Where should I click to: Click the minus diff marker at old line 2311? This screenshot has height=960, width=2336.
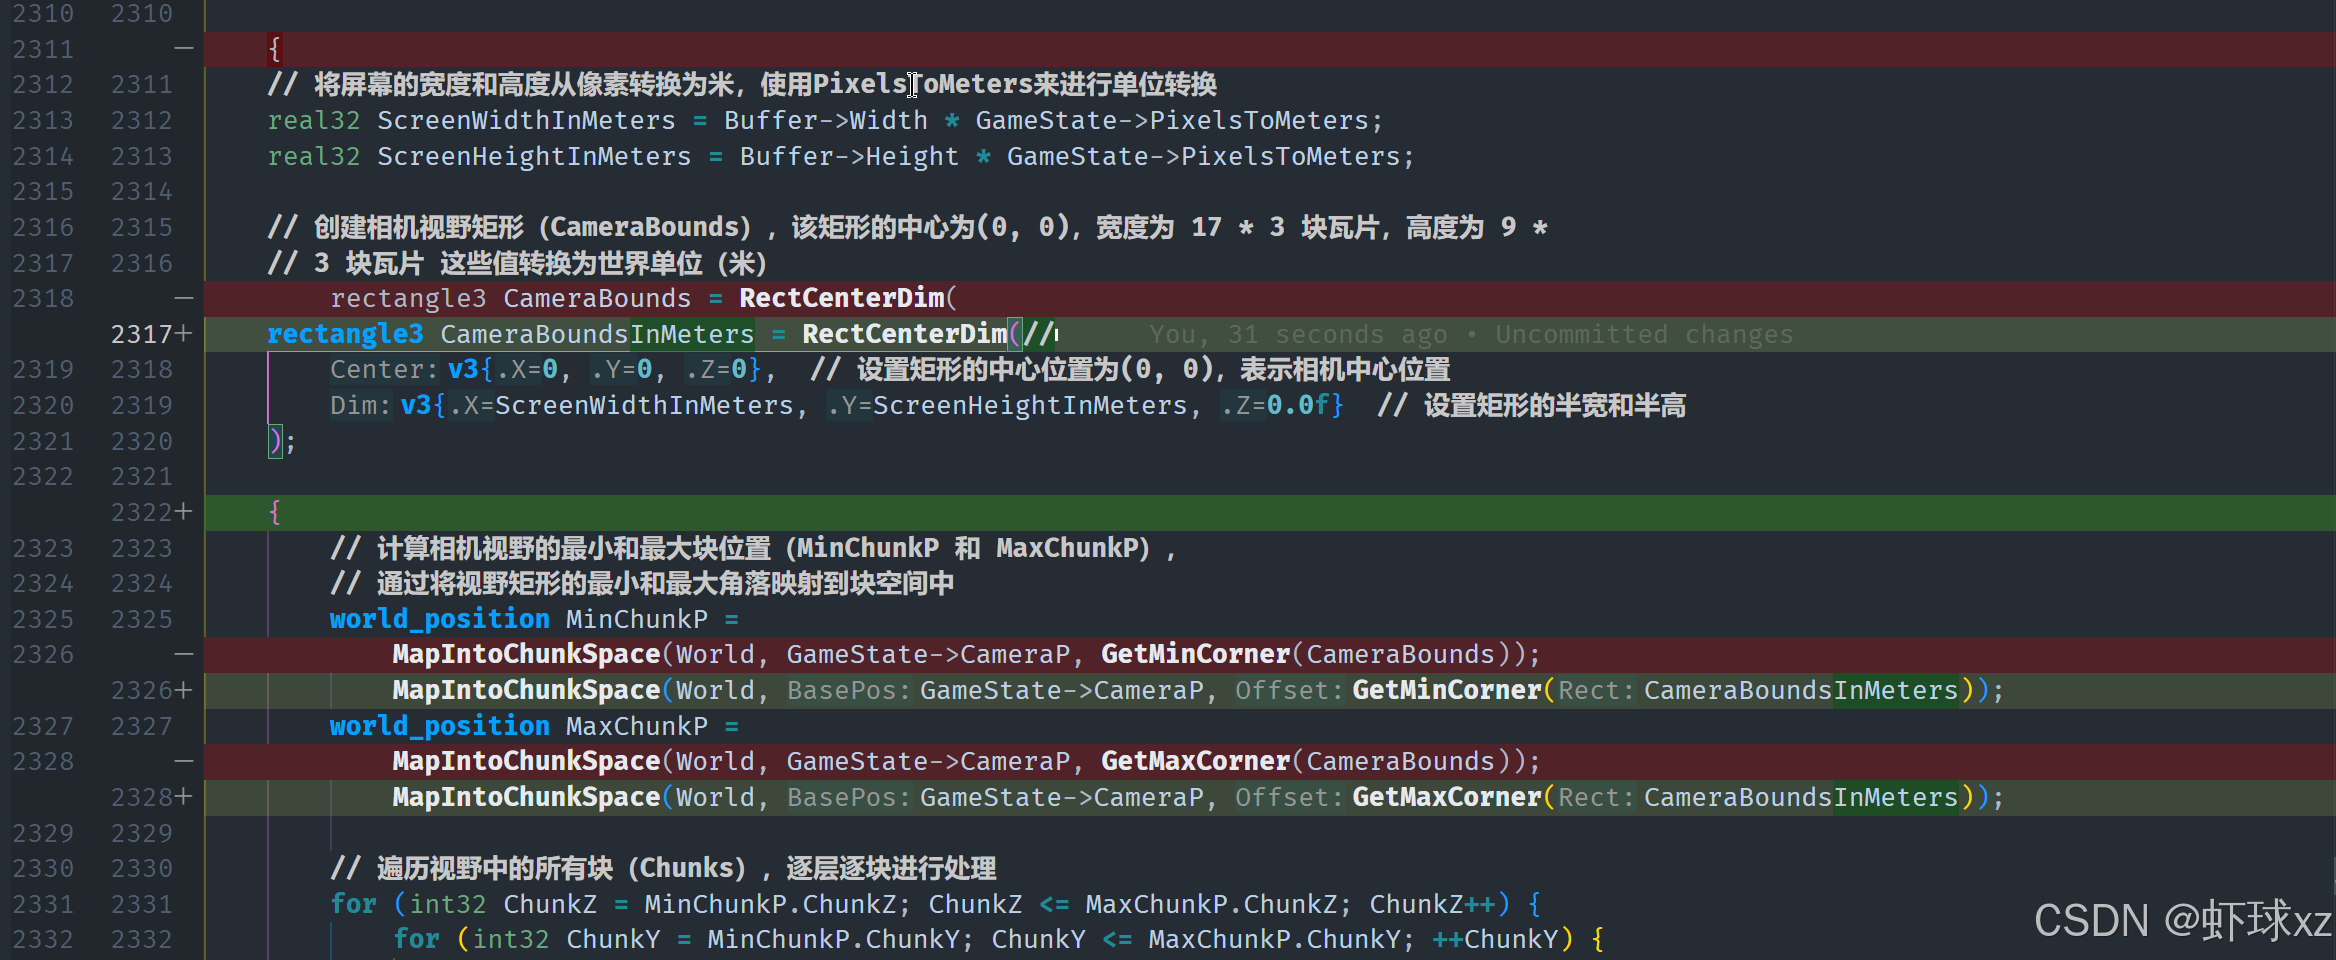[184, 48]
